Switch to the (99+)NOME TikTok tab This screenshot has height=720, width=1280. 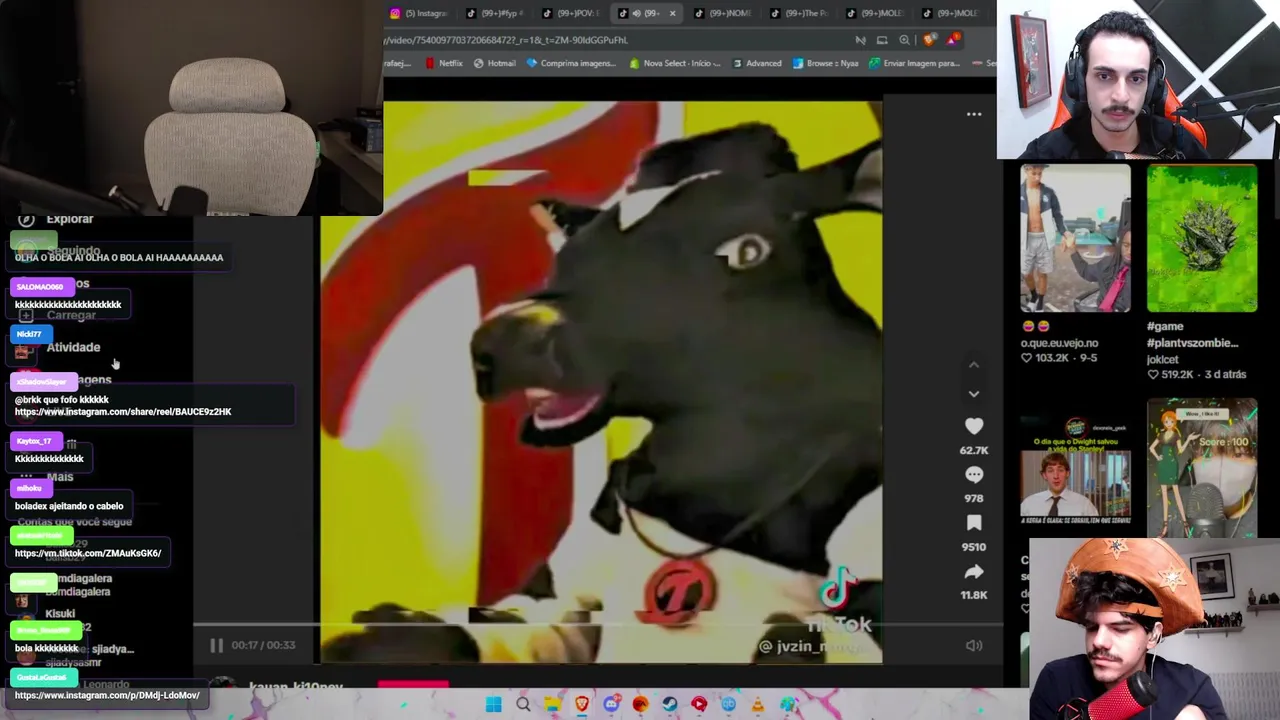tap(724, 13)
